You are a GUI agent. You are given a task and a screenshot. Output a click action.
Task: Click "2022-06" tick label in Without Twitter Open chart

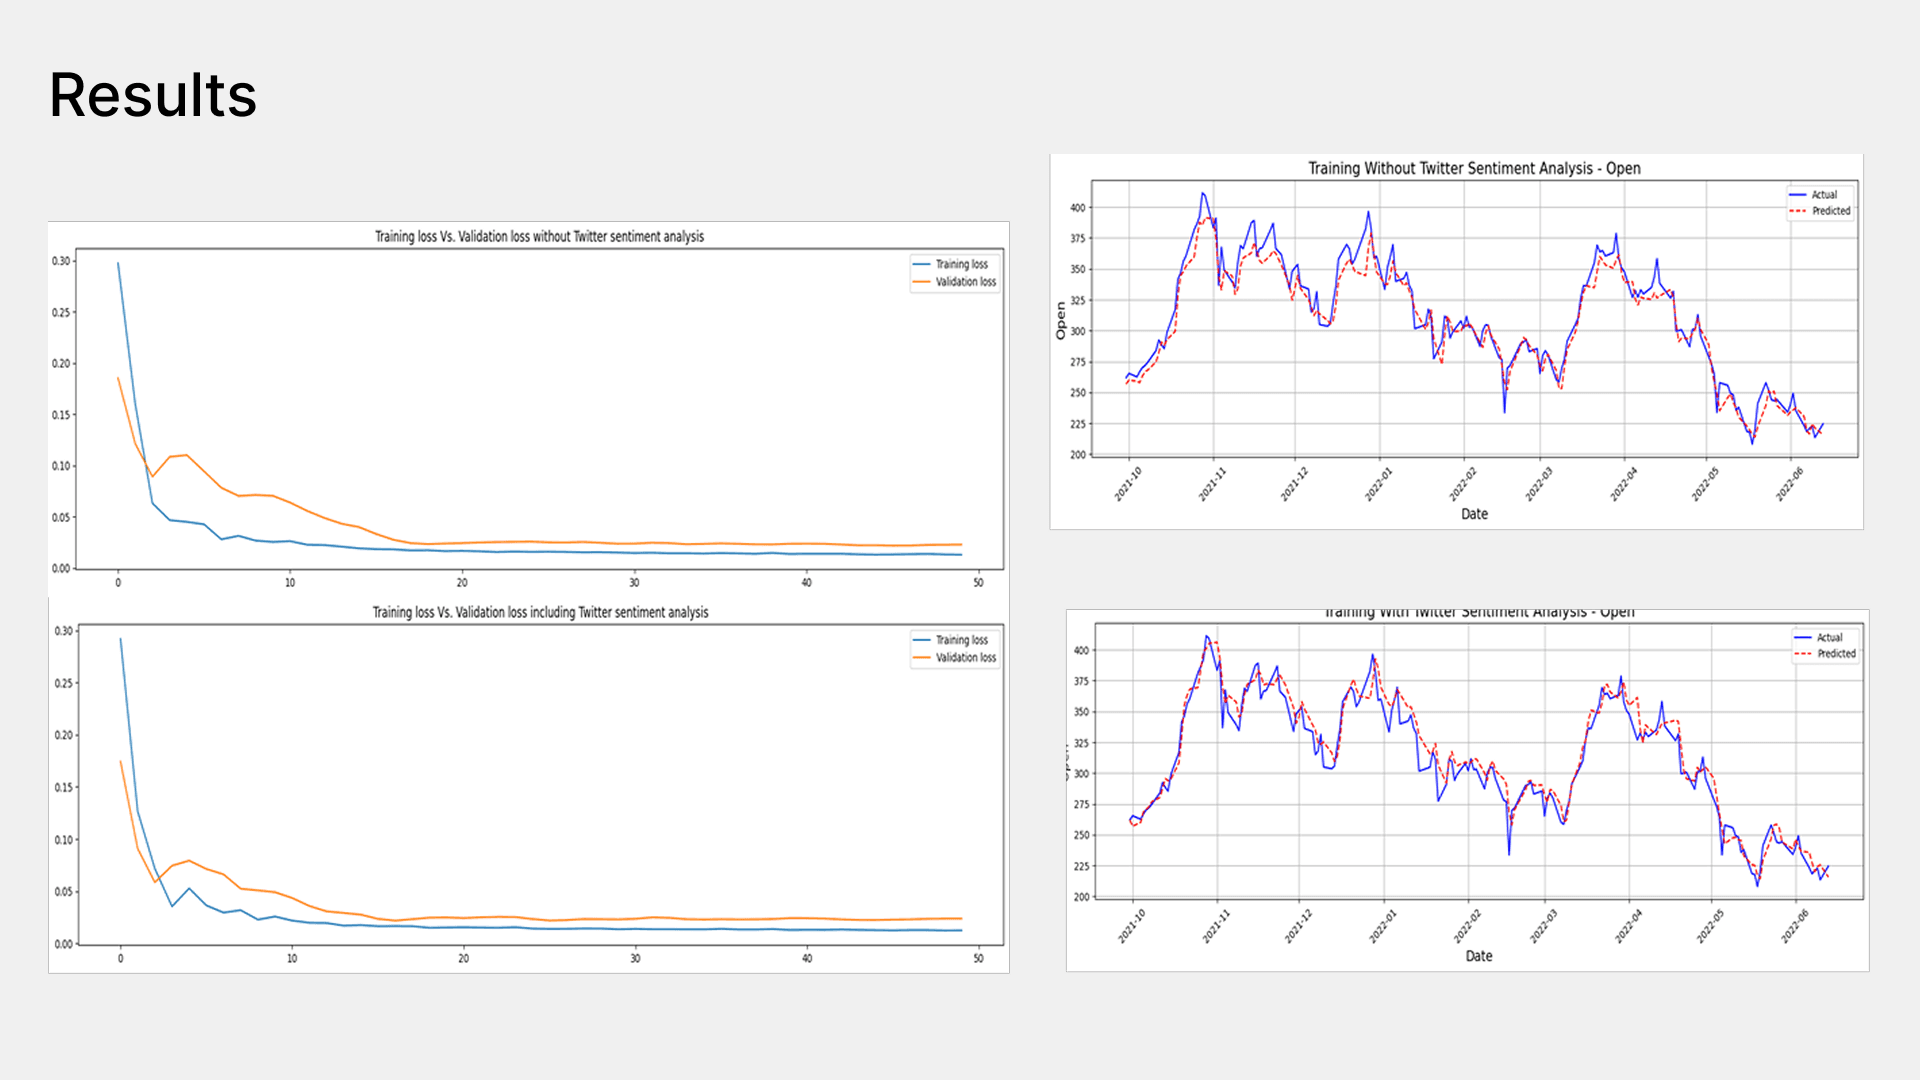point(1789,484)
